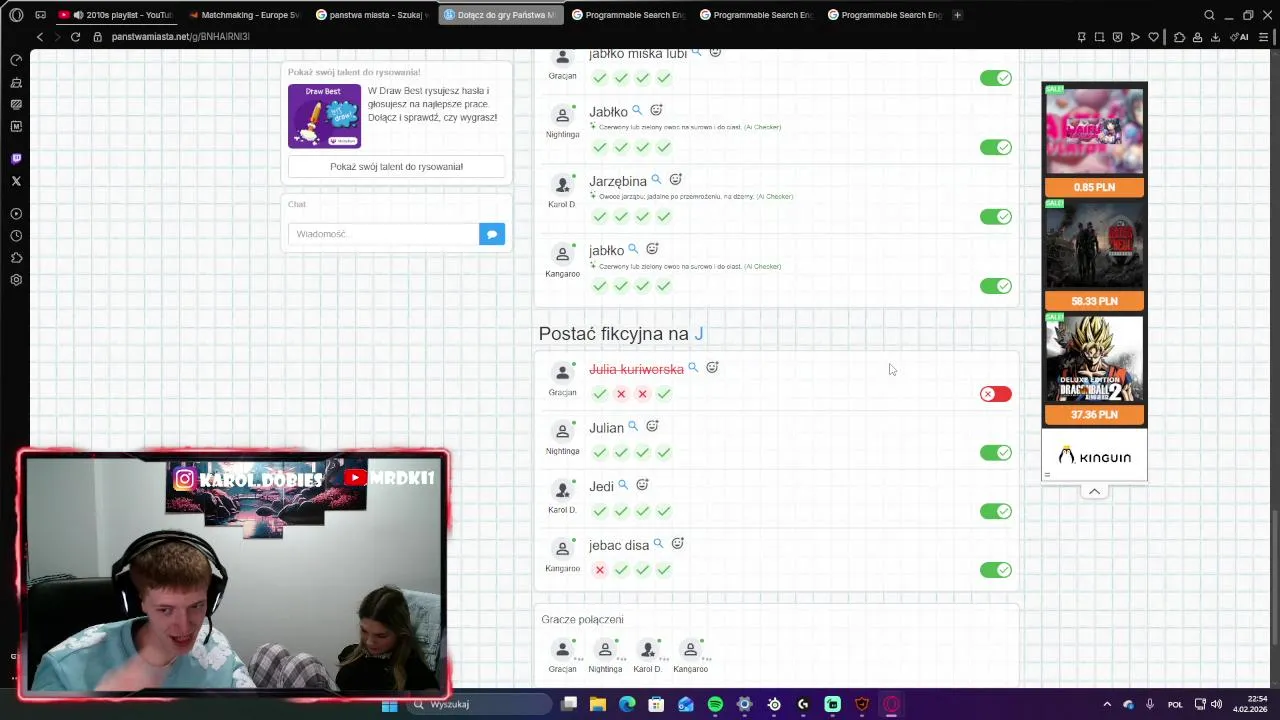The height and width of the screenshot is (720, 1280).
Task: Open Spotify from the taskbar
Action: coord(715,704)
